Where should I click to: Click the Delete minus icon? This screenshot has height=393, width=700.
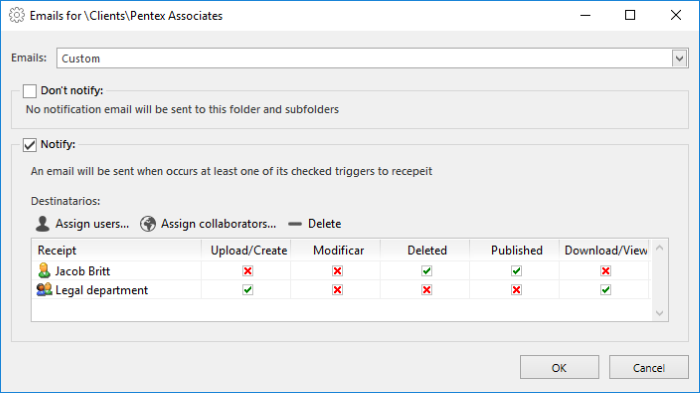pos(295,224)
